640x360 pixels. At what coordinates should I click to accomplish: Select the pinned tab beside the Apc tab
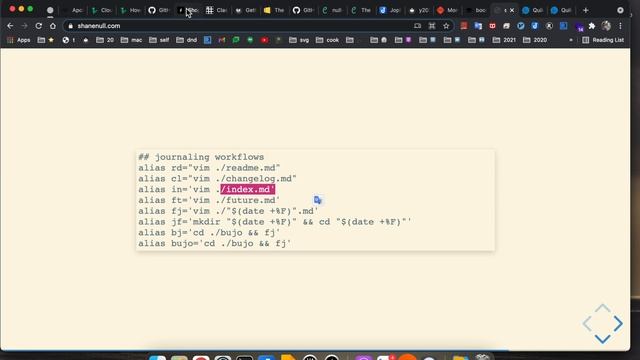coord(50,10)
